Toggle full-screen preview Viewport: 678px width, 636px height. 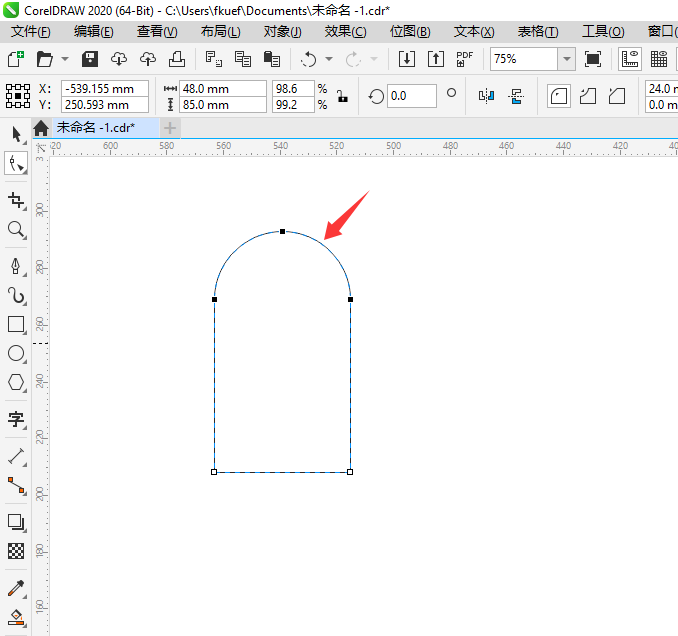click(593, 59)
